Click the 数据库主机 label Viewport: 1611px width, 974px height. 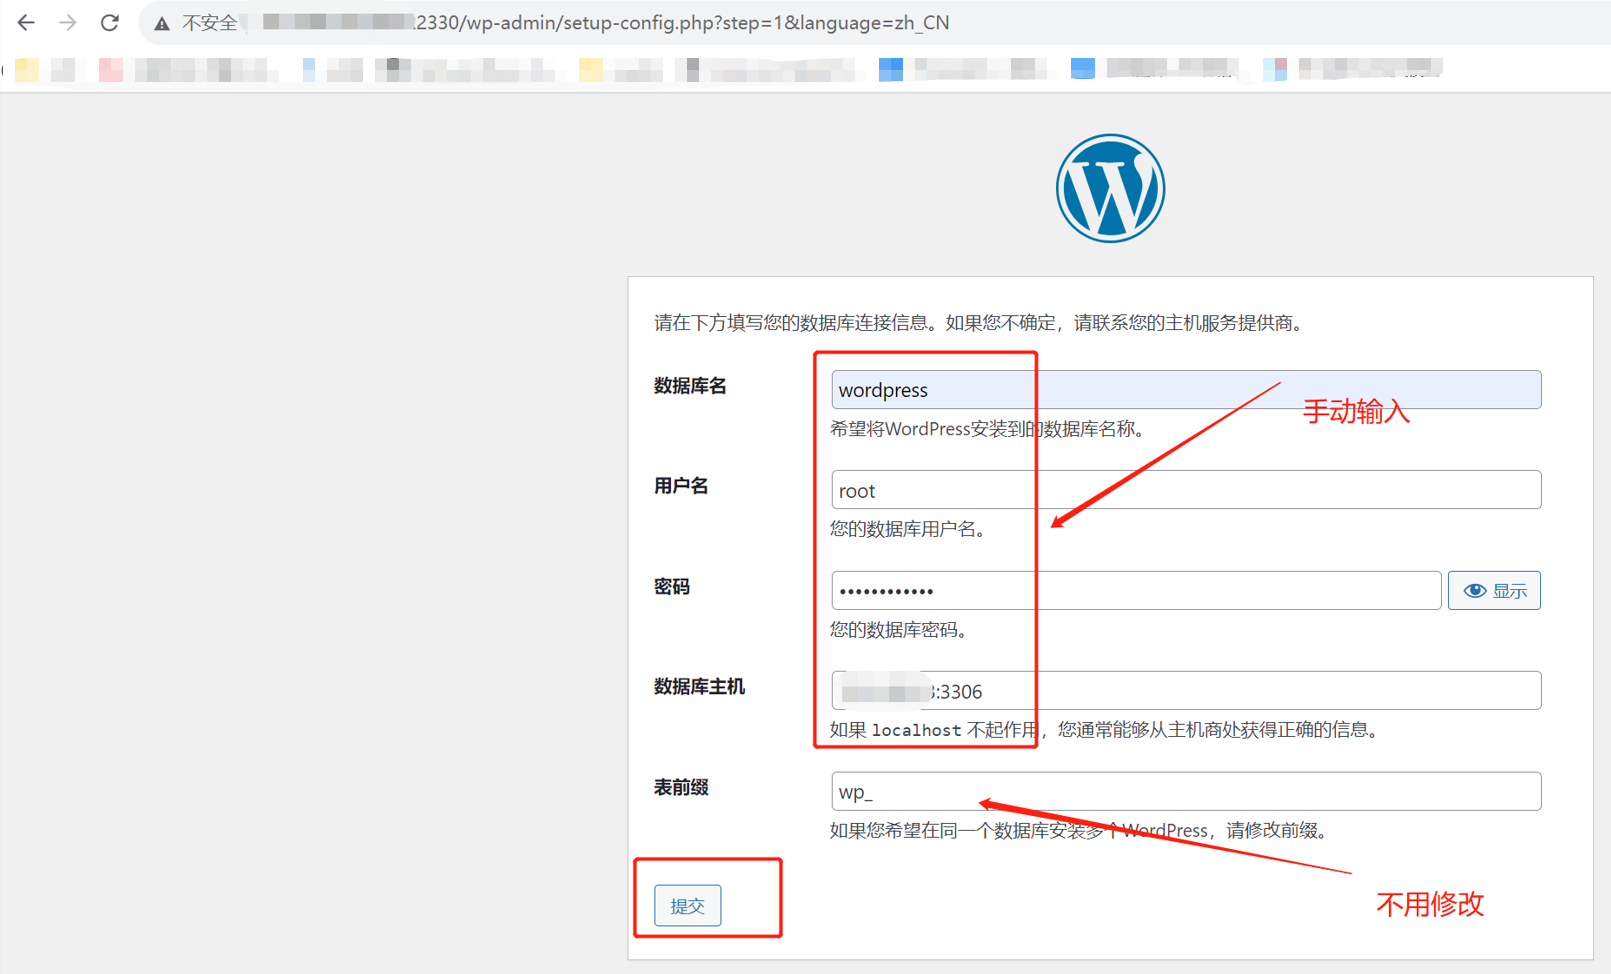[699, 687]
